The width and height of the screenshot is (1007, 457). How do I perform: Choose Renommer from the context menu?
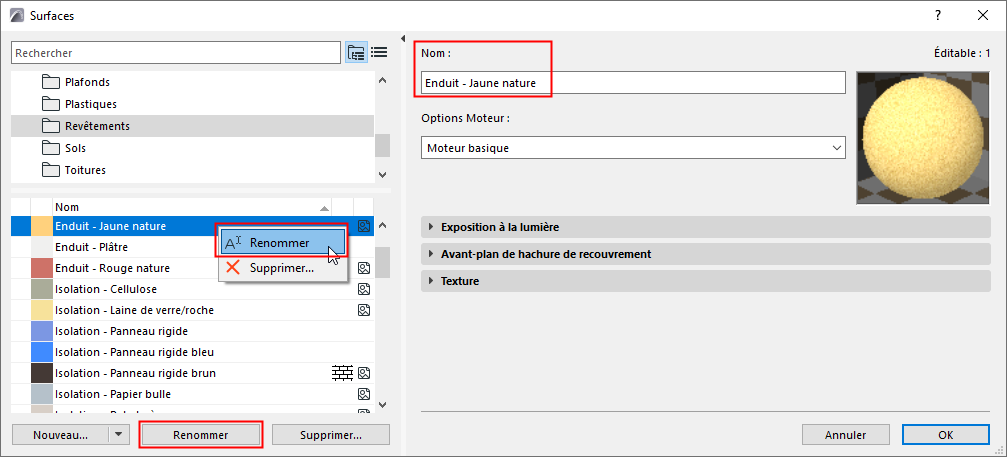(x=280, y=243)
